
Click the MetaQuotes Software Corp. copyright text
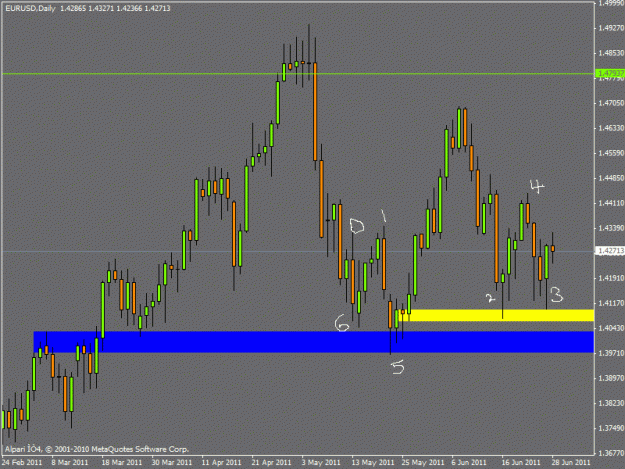coord(97,449)
